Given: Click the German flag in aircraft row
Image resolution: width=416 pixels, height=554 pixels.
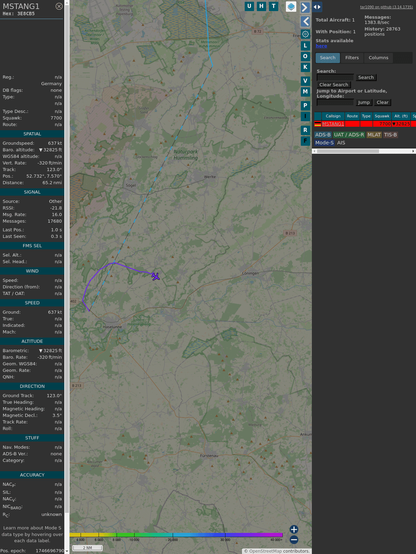Looking at the screenshot, I should pyautogui.click(x=318, y=124).
